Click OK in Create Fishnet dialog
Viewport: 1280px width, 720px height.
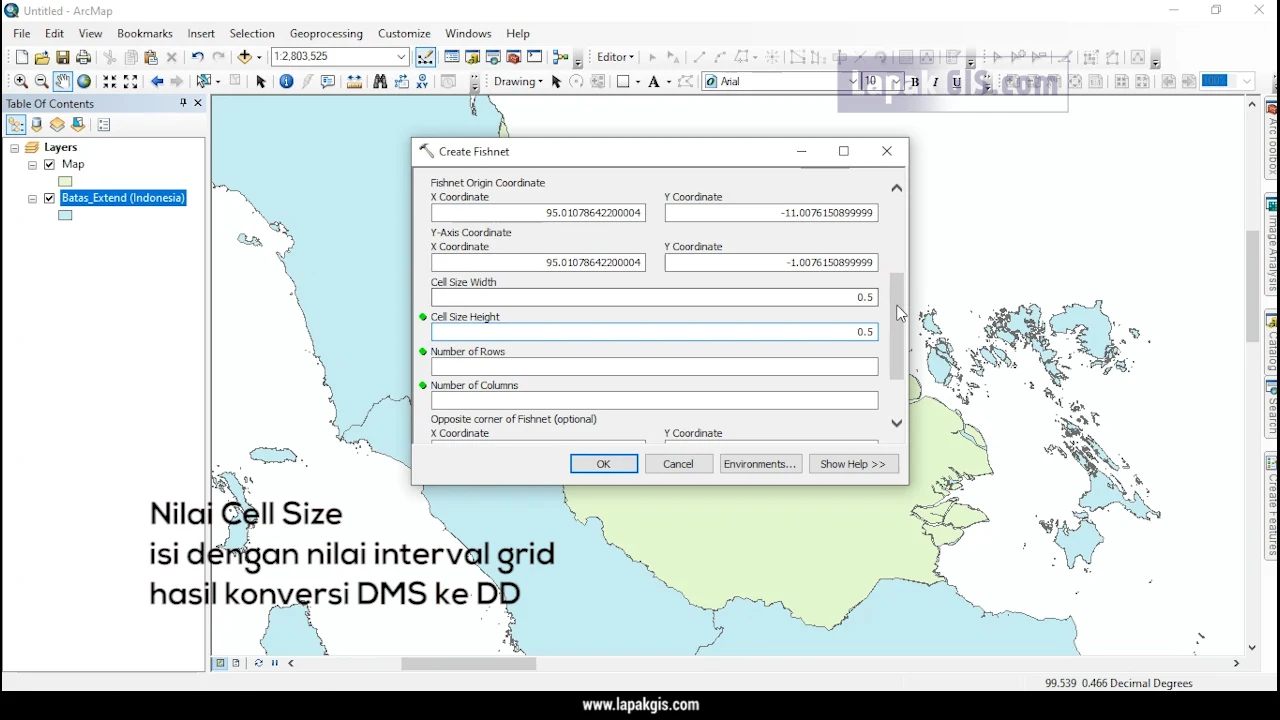click(603, 463)
